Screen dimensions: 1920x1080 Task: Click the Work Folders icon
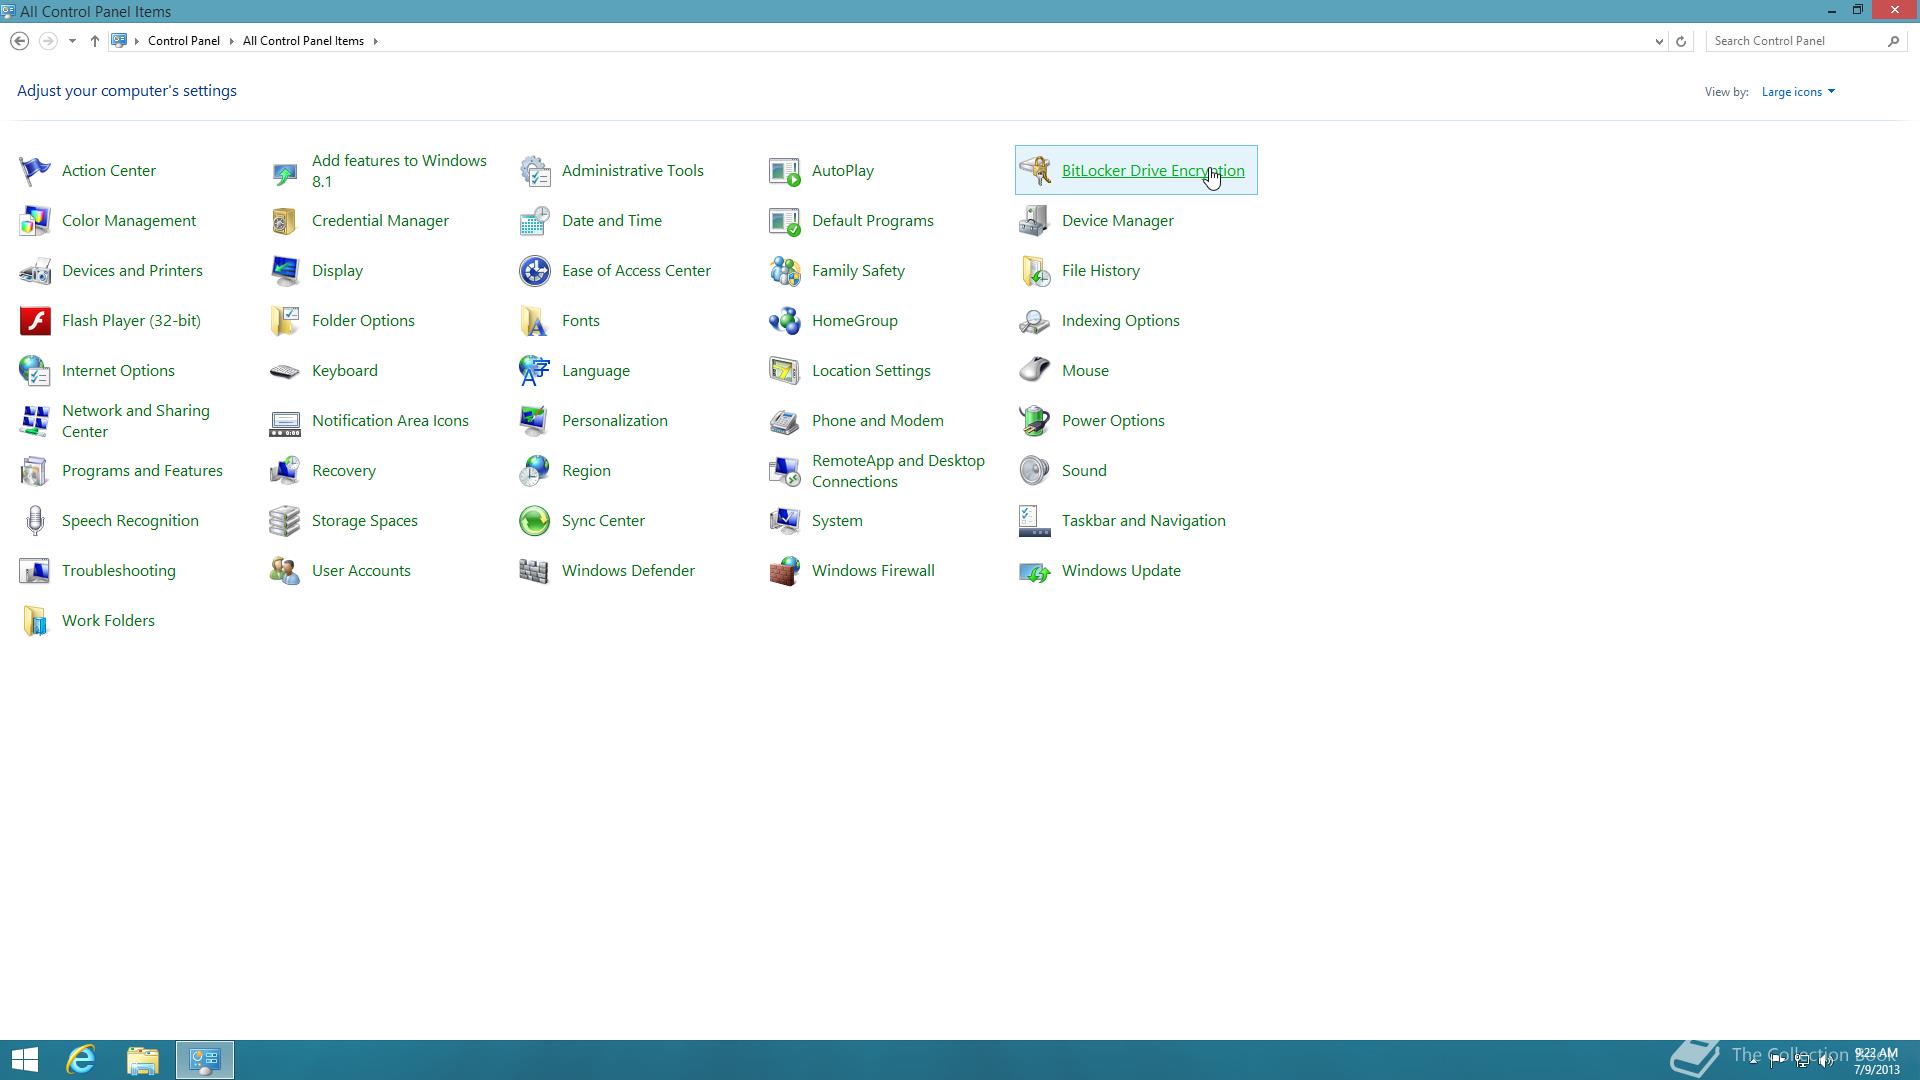click(x=35, y=621)
